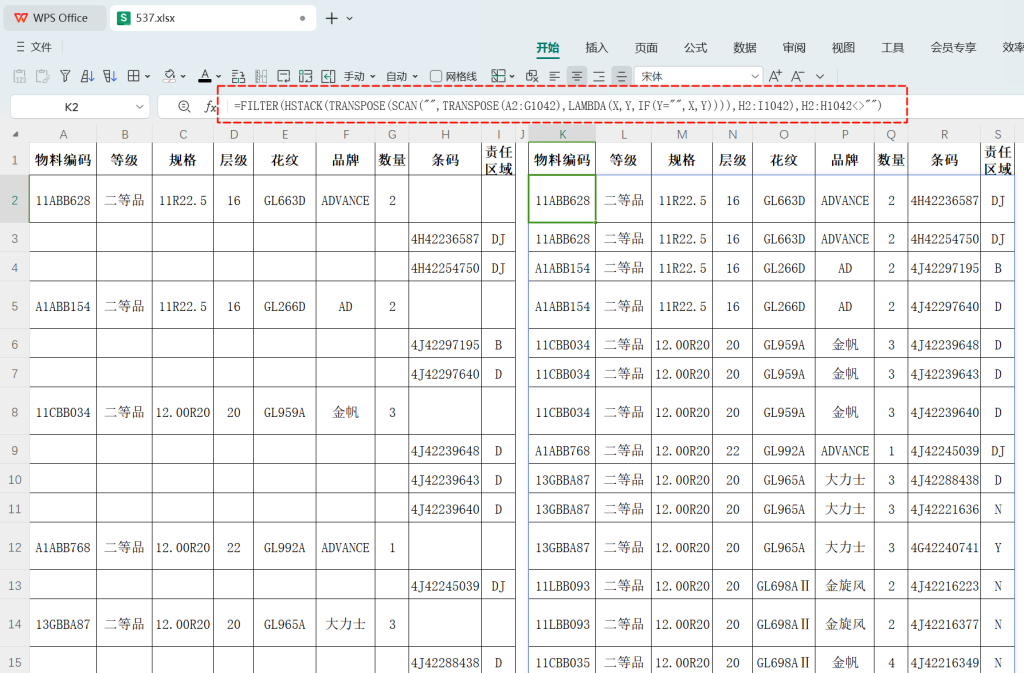
Task: Increase font size with A+ icon
Action: pos(775,76)
